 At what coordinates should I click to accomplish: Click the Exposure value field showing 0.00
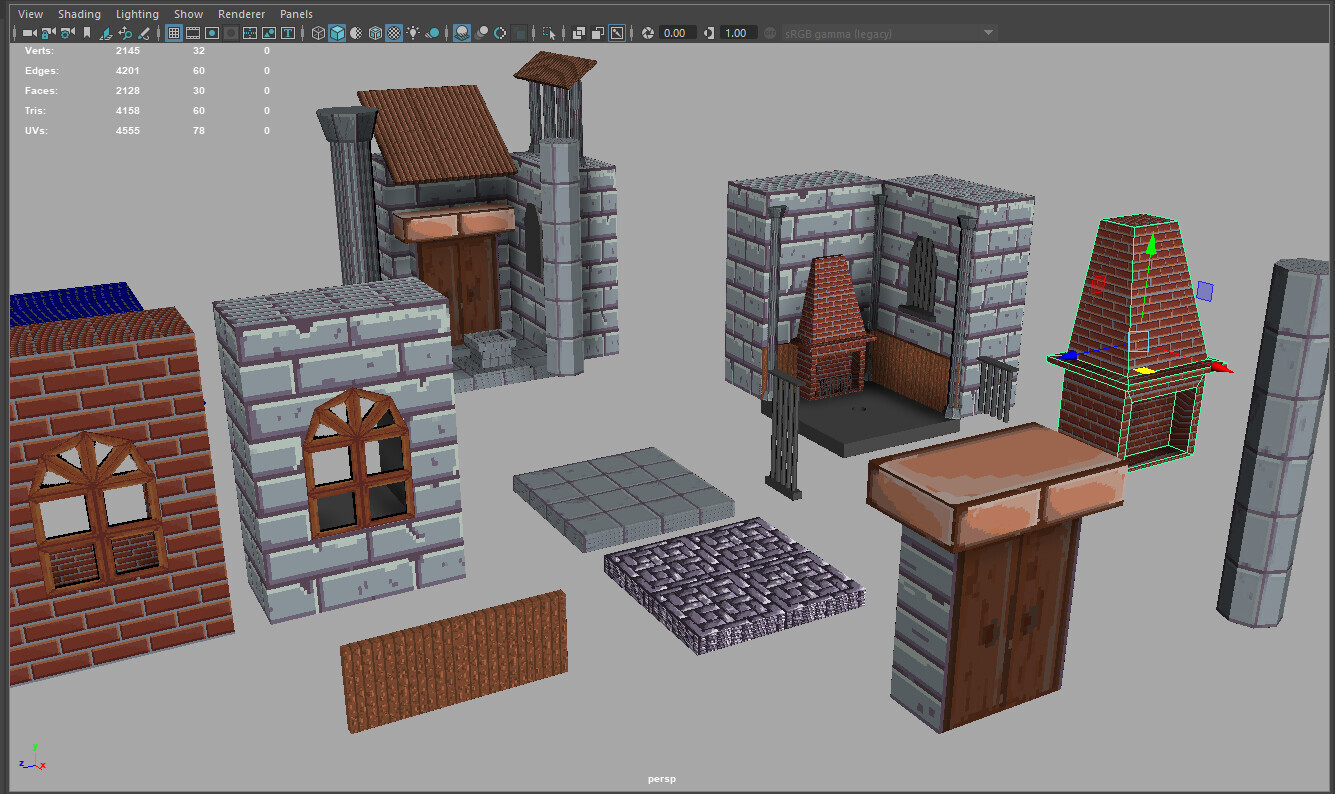tap(674, 33)
